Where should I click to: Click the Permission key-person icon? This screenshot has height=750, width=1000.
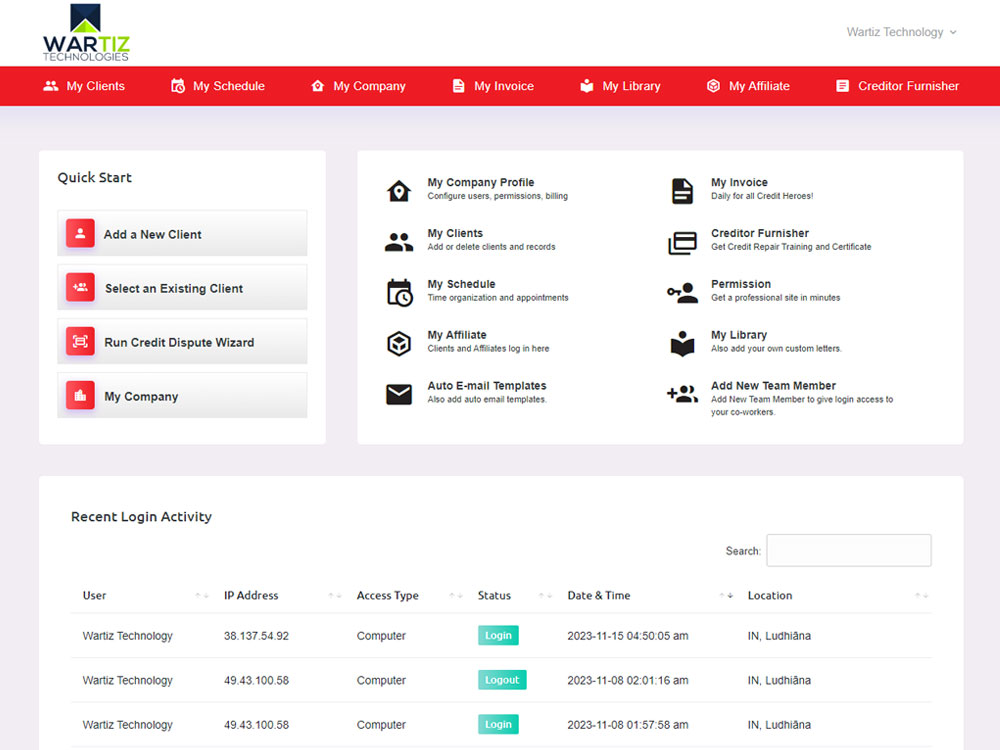click(x=682, y=293)
